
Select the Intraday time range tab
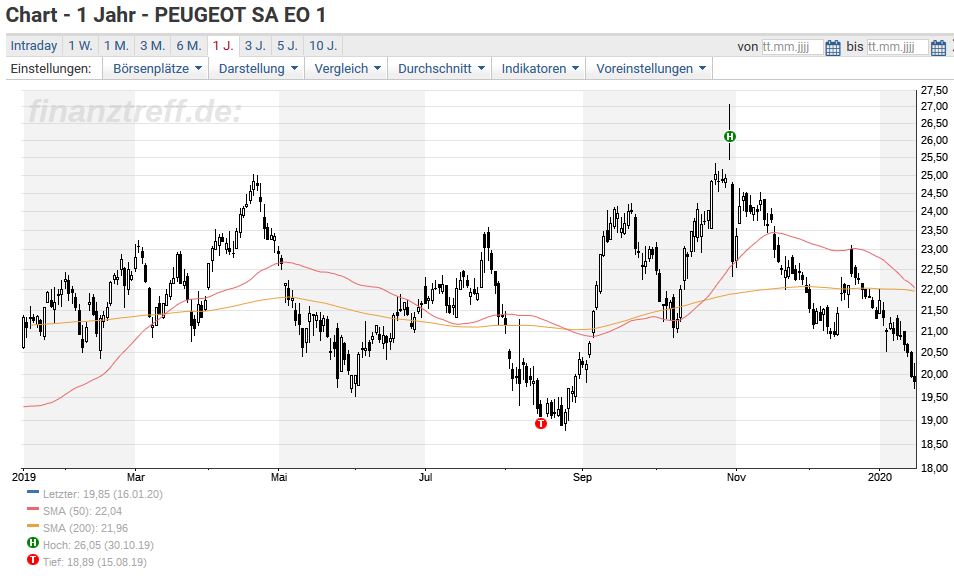tap(34, 46)
